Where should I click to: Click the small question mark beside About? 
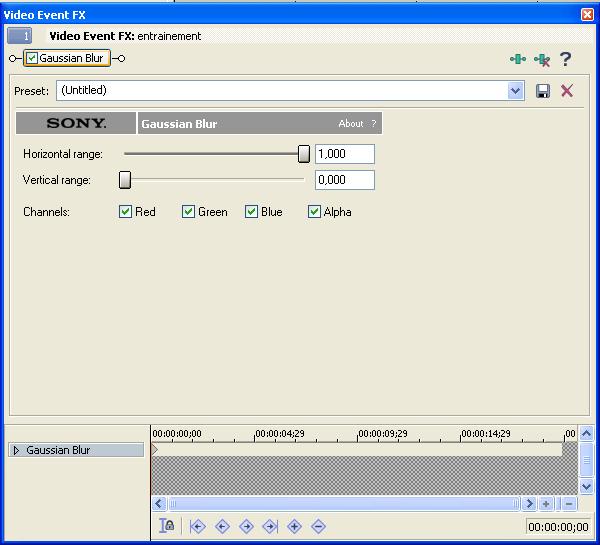[373, 124]
